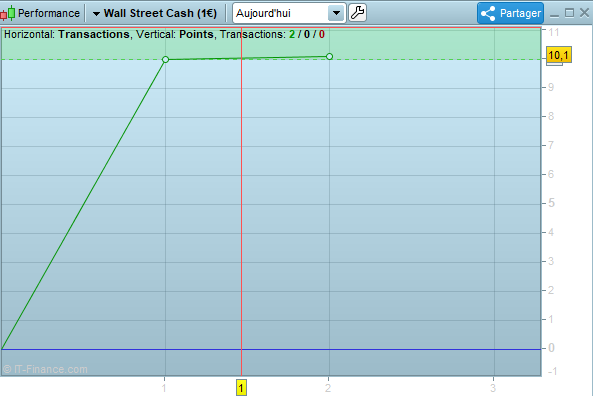Click the Transactions horizontal axis label
This screenshot has width=593, height=396.
point(94,34)
